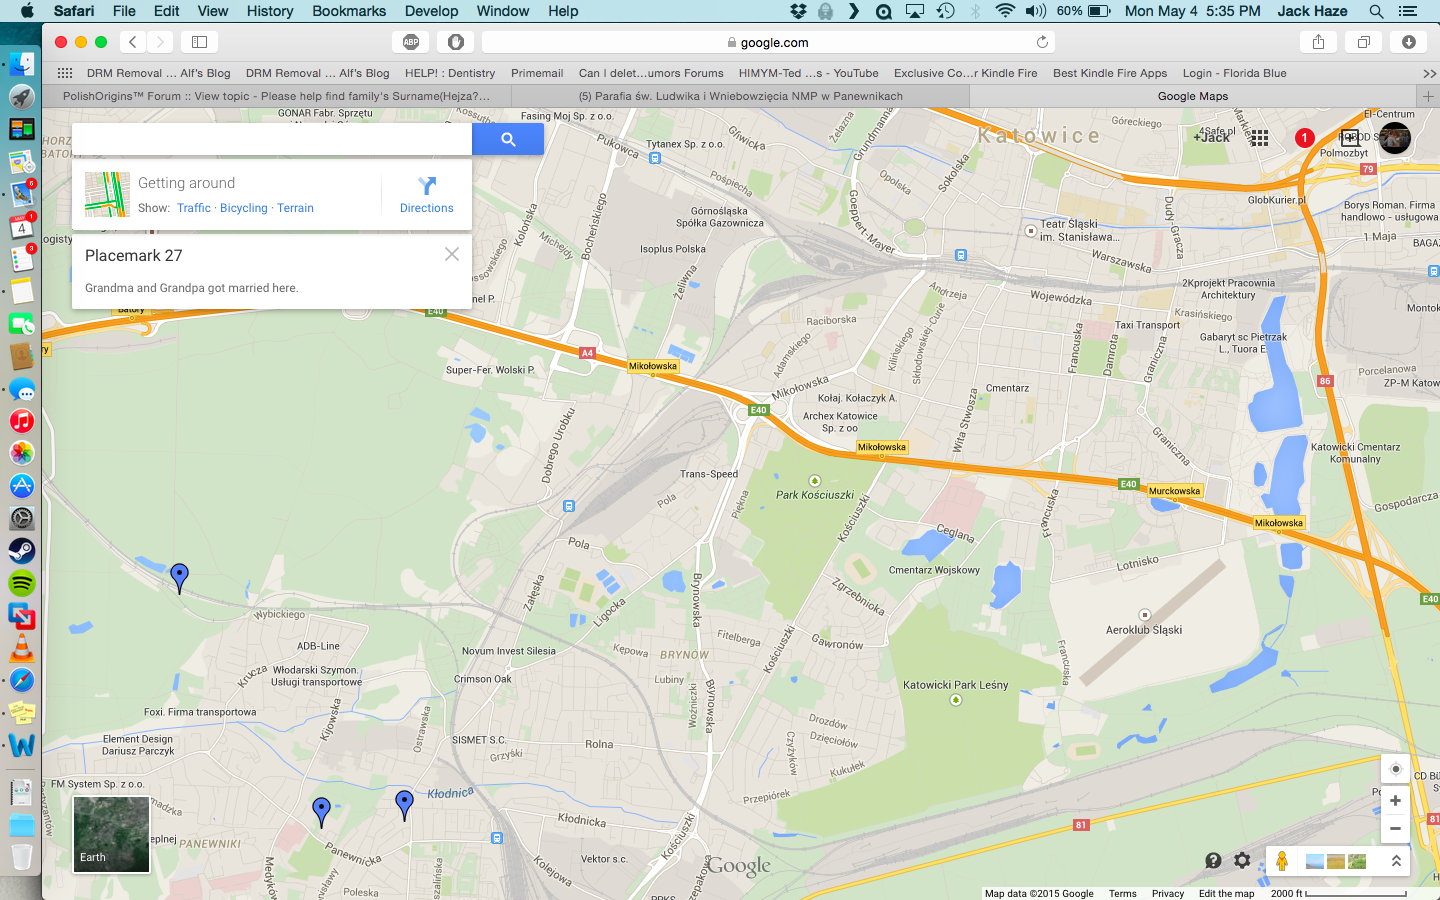Zoom in on the map

pos(1395,800)
